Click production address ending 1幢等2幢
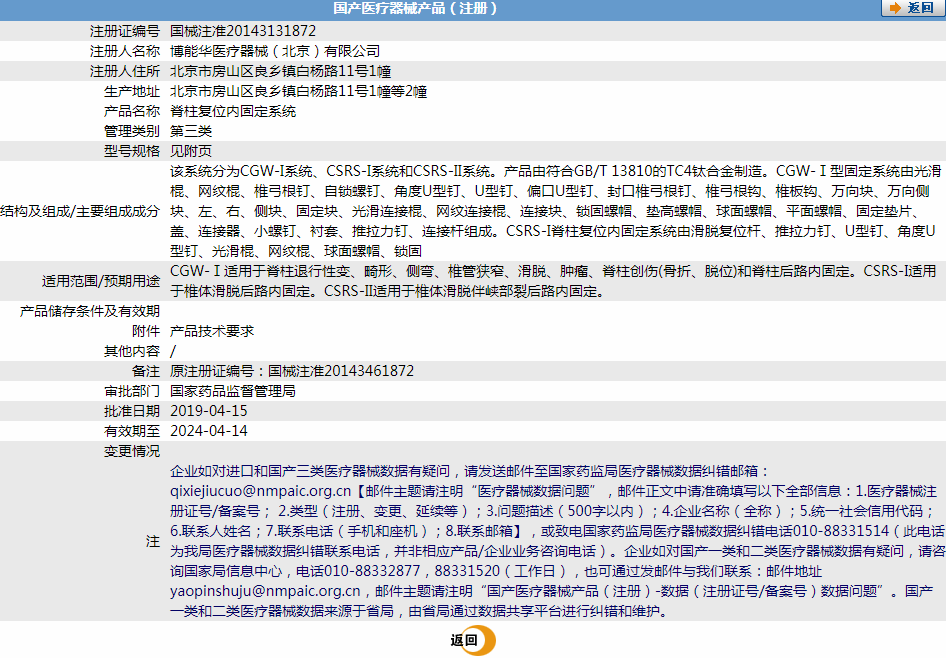The image size is (946, 658). click(x=299, y=91)
